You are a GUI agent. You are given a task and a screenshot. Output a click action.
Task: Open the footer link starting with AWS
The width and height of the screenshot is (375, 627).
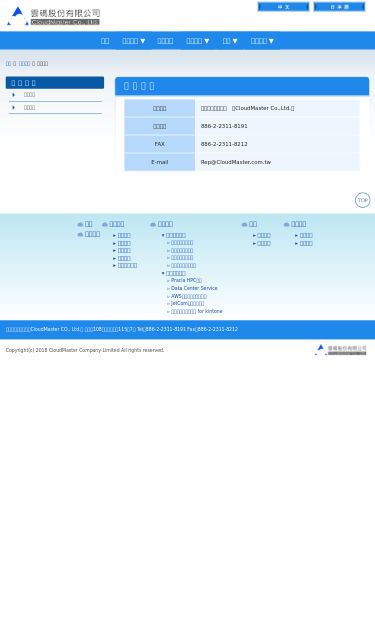tap(189, 296)
